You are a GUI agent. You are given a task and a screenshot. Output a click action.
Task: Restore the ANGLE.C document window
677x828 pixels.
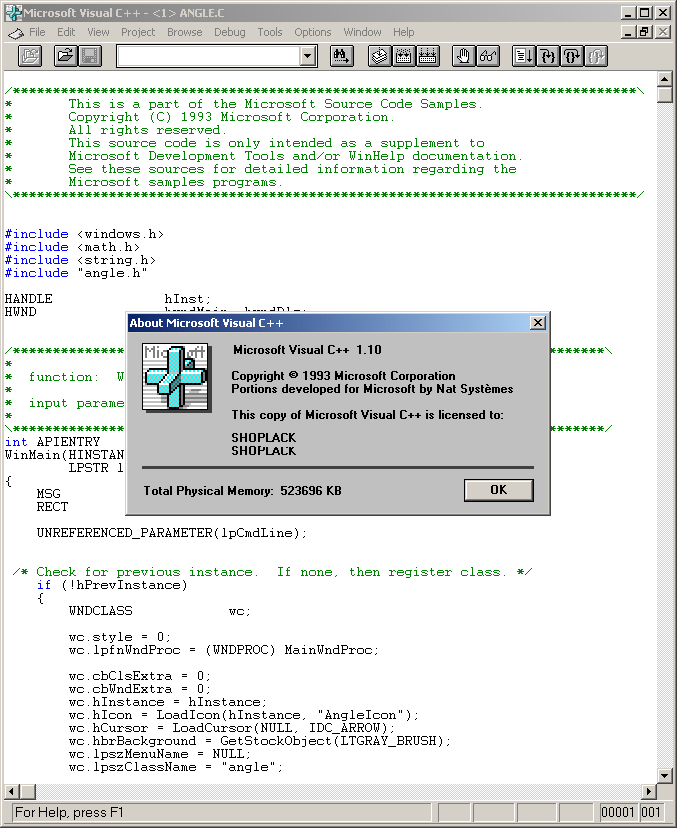tap(644, 32)
